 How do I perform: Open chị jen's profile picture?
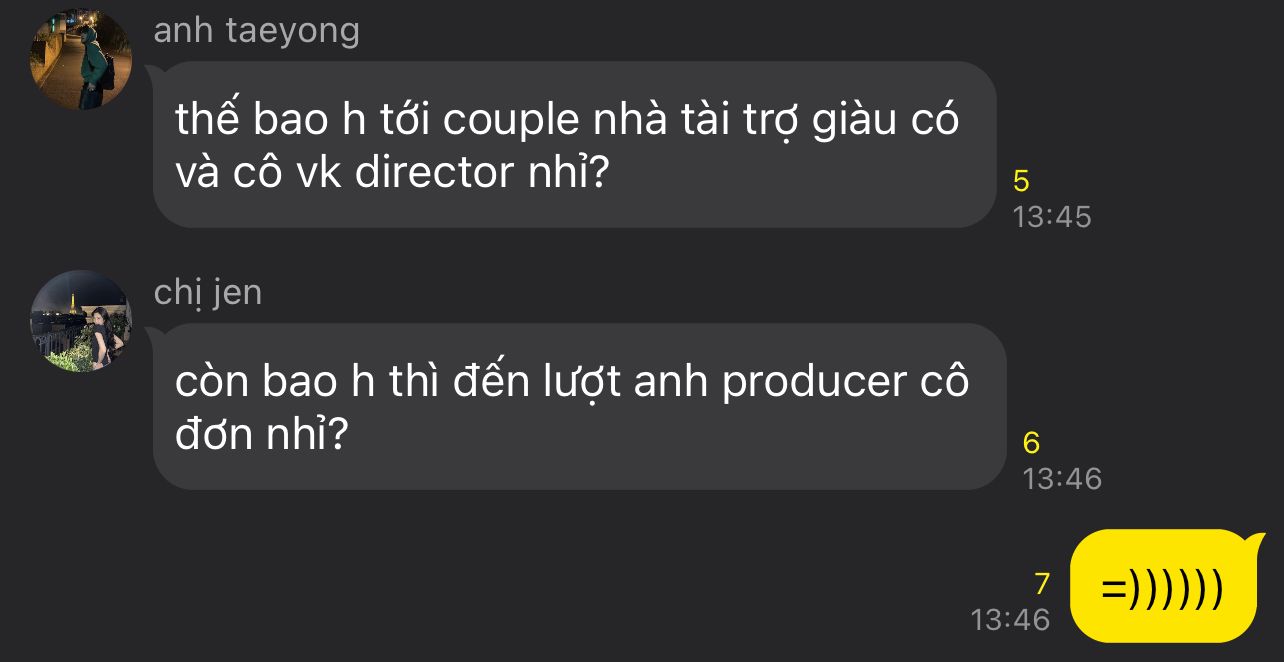[81, 321]
